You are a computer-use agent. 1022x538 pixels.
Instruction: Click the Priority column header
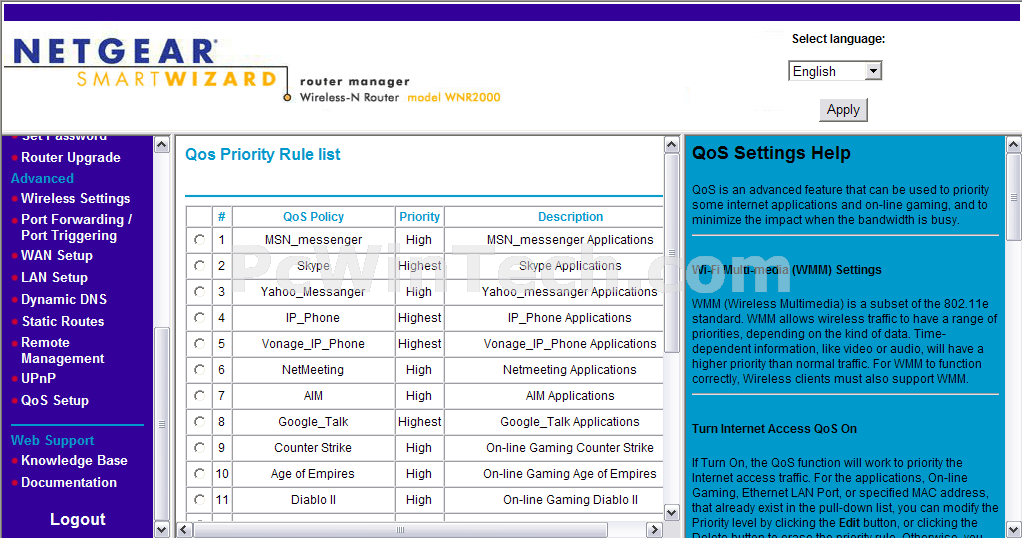419,217
